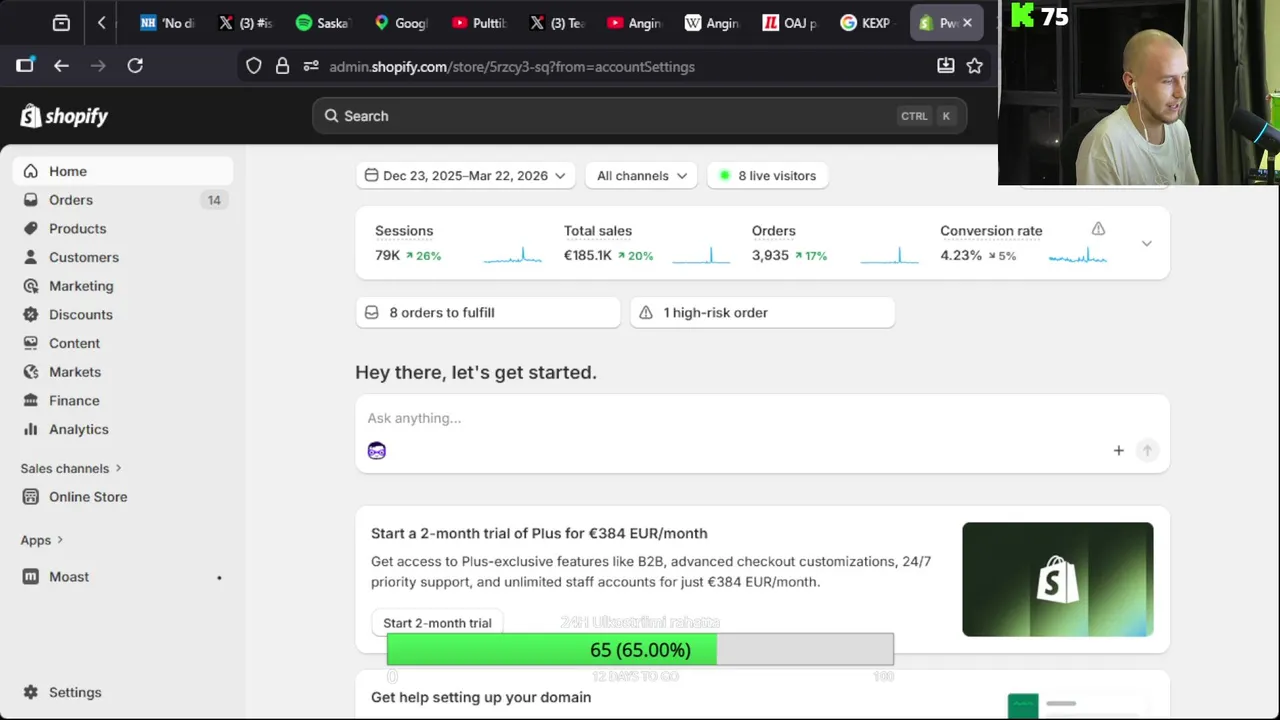Open the 8 orders to fulfill link
Viewport: 1280px width, 720px height.
[x=488, y=313]
